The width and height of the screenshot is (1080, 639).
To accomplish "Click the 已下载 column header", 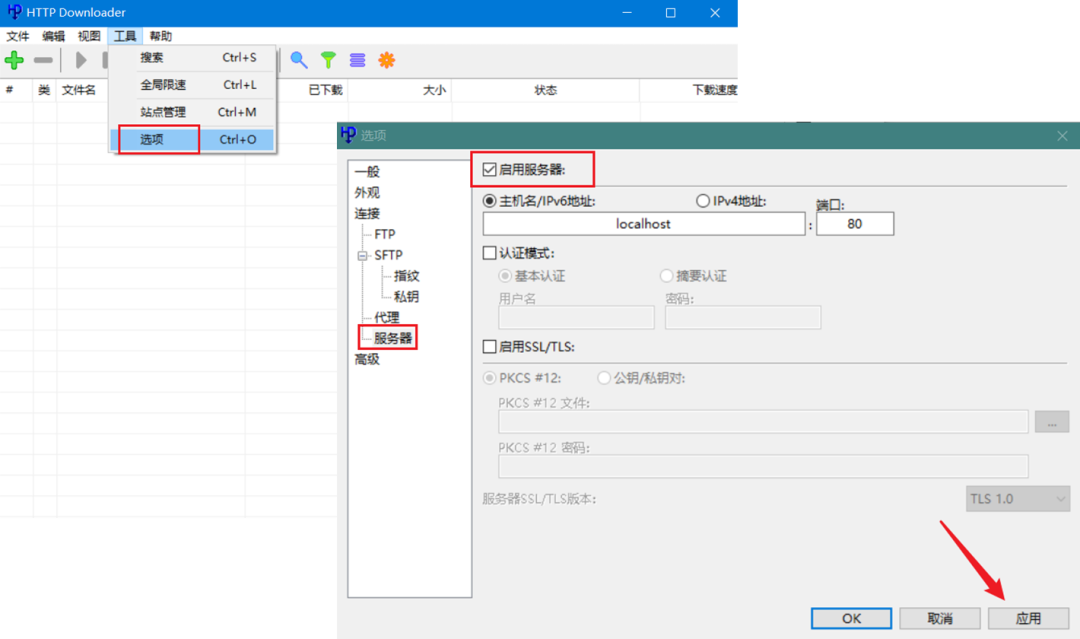I will click(x=325, y=90).
